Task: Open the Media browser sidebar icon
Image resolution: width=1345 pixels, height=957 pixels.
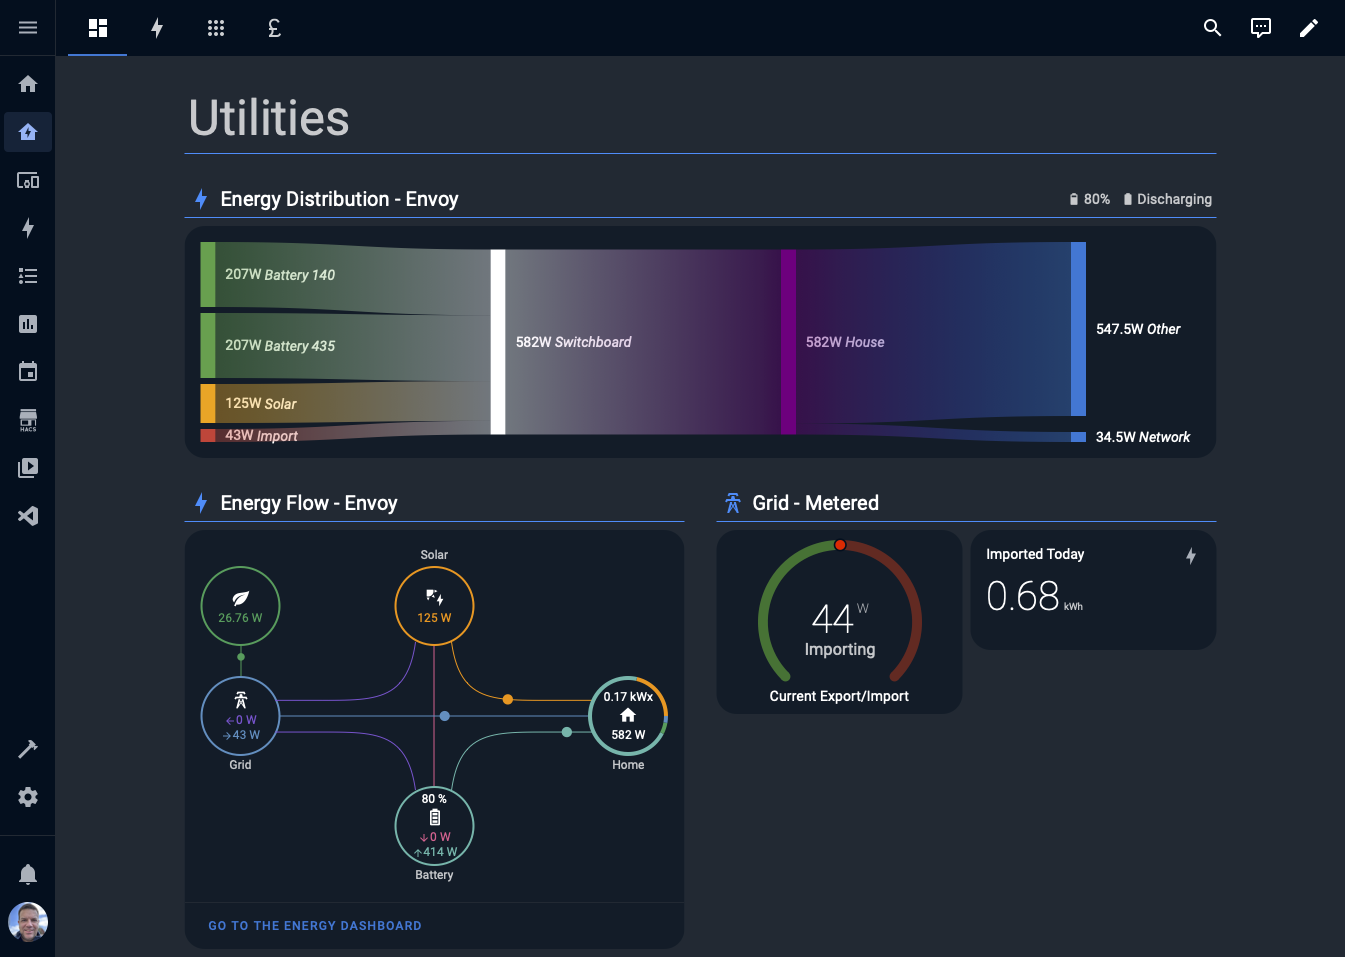Action: click(x=27, y=467)
